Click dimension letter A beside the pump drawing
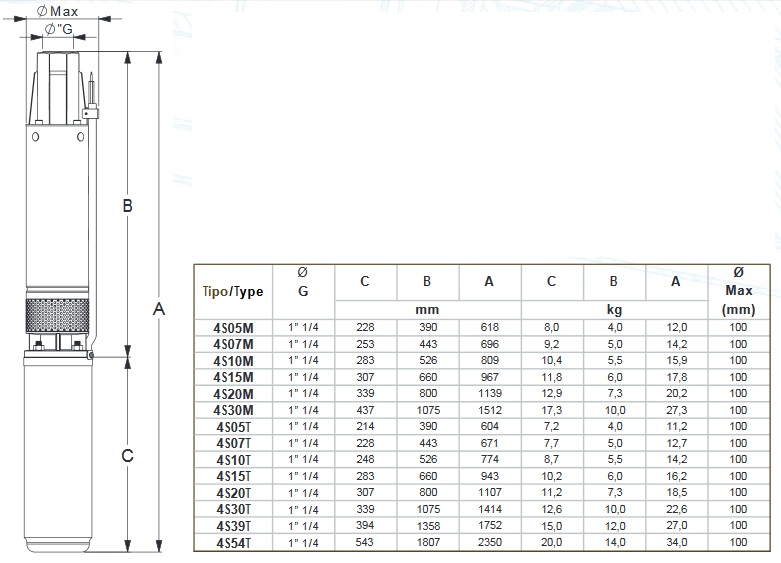 157,309
